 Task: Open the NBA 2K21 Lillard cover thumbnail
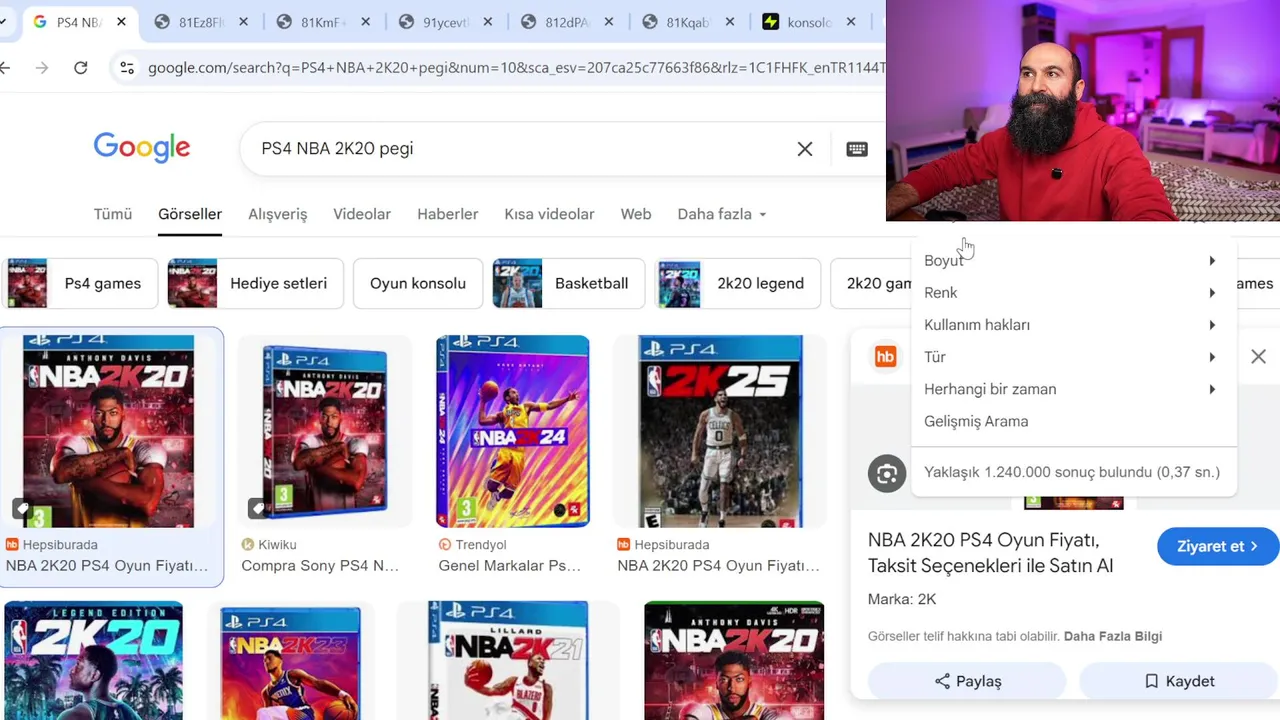click(x=508, y=660)
